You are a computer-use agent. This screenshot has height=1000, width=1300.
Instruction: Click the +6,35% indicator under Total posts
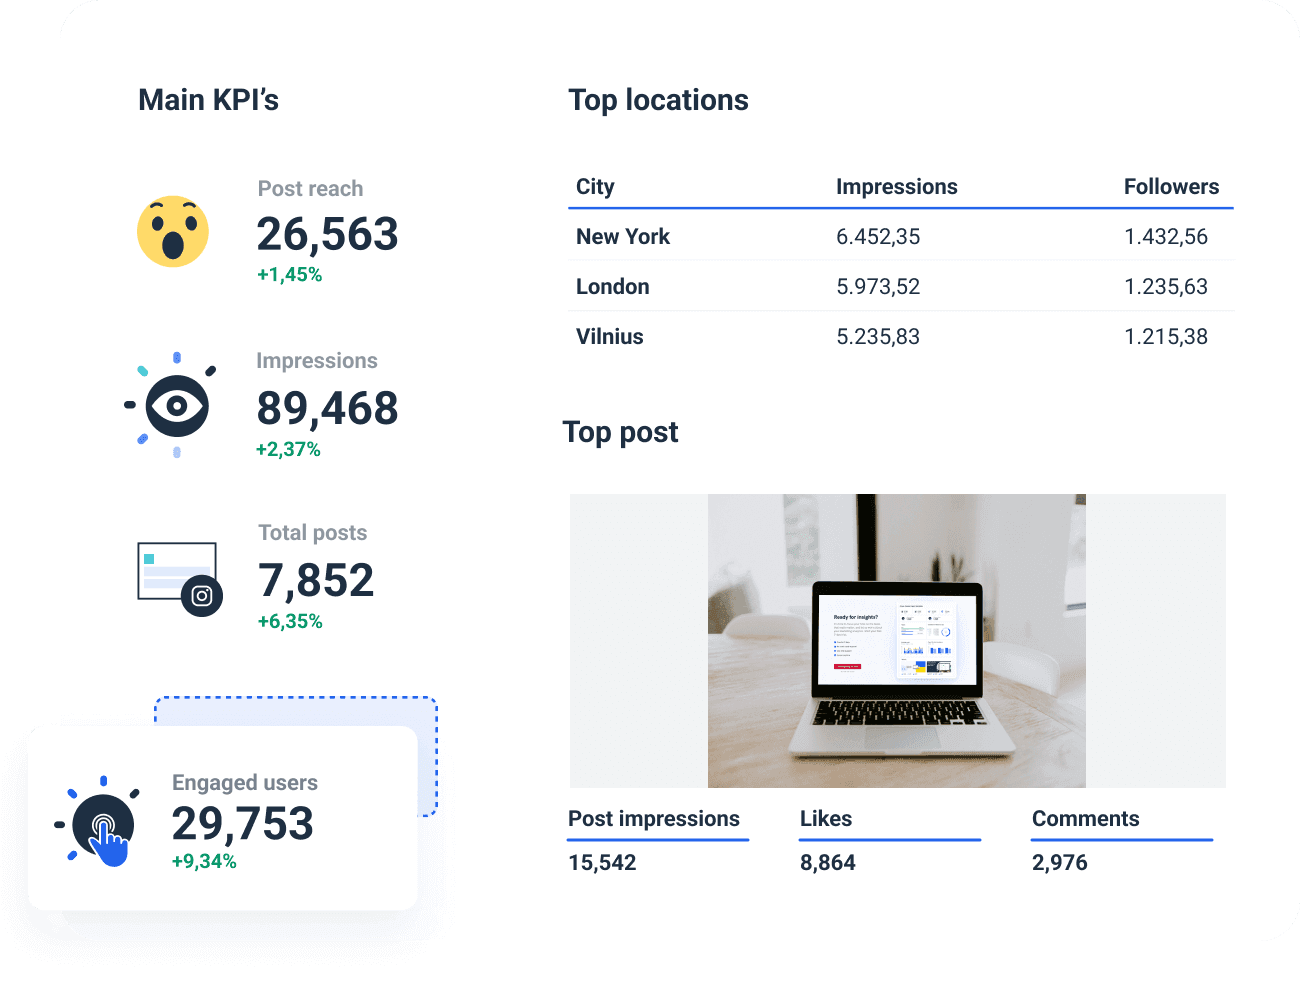click(290, 621)
